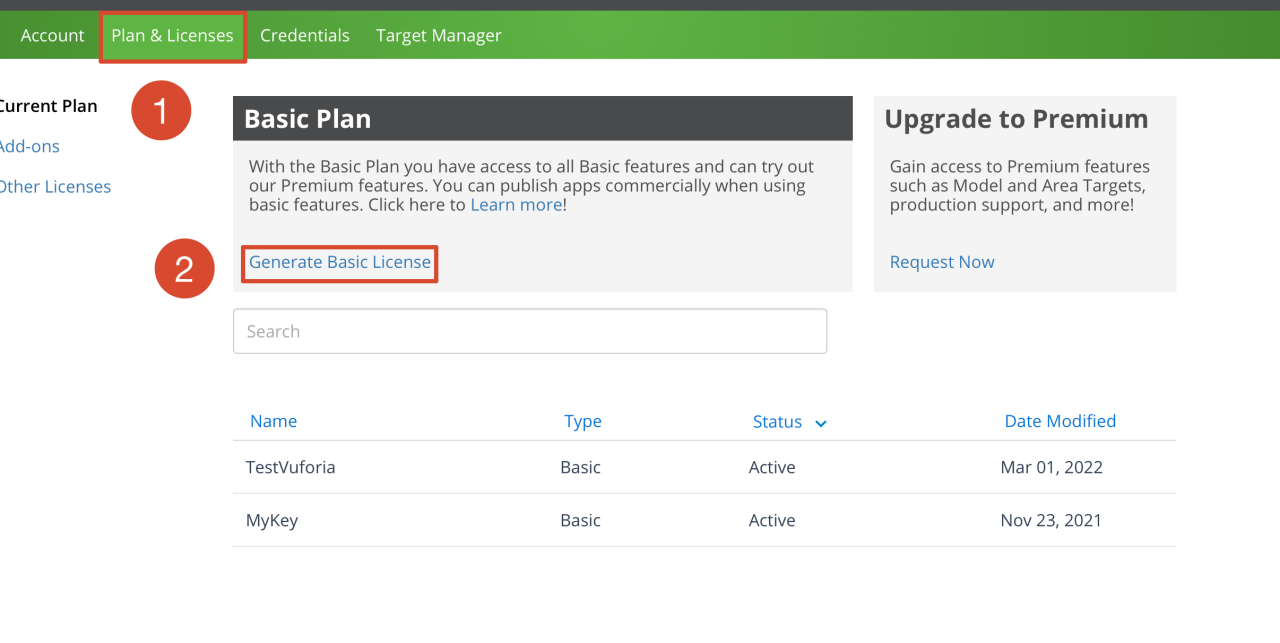Open the TestVuforia license

click(x=291, y=467)
